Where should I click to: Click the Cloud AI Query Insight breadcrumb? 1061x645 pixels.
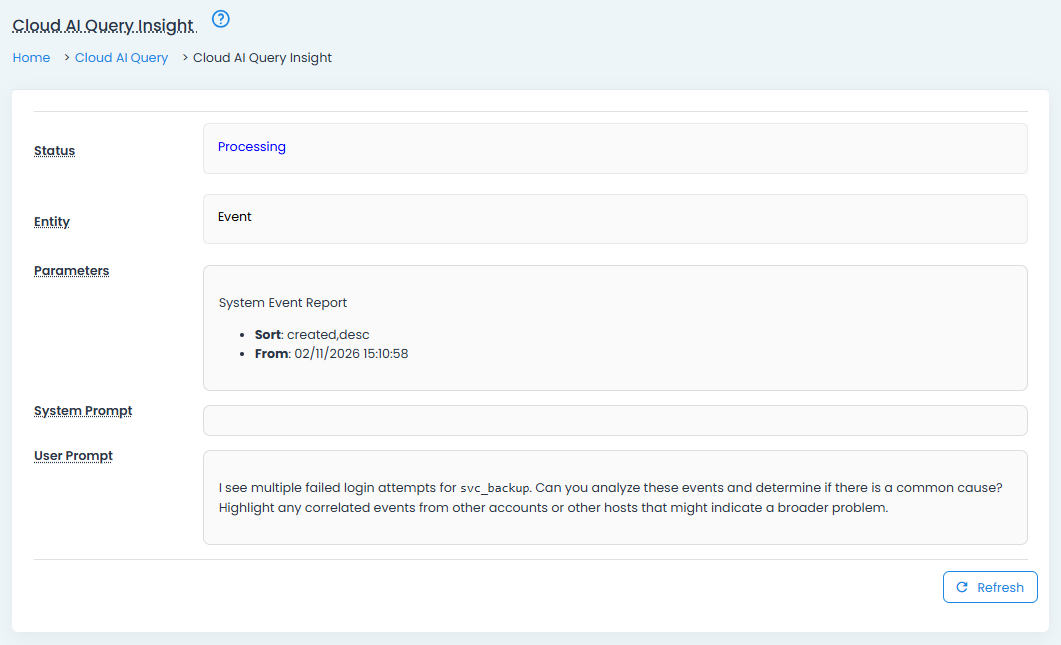coord(262,58)
